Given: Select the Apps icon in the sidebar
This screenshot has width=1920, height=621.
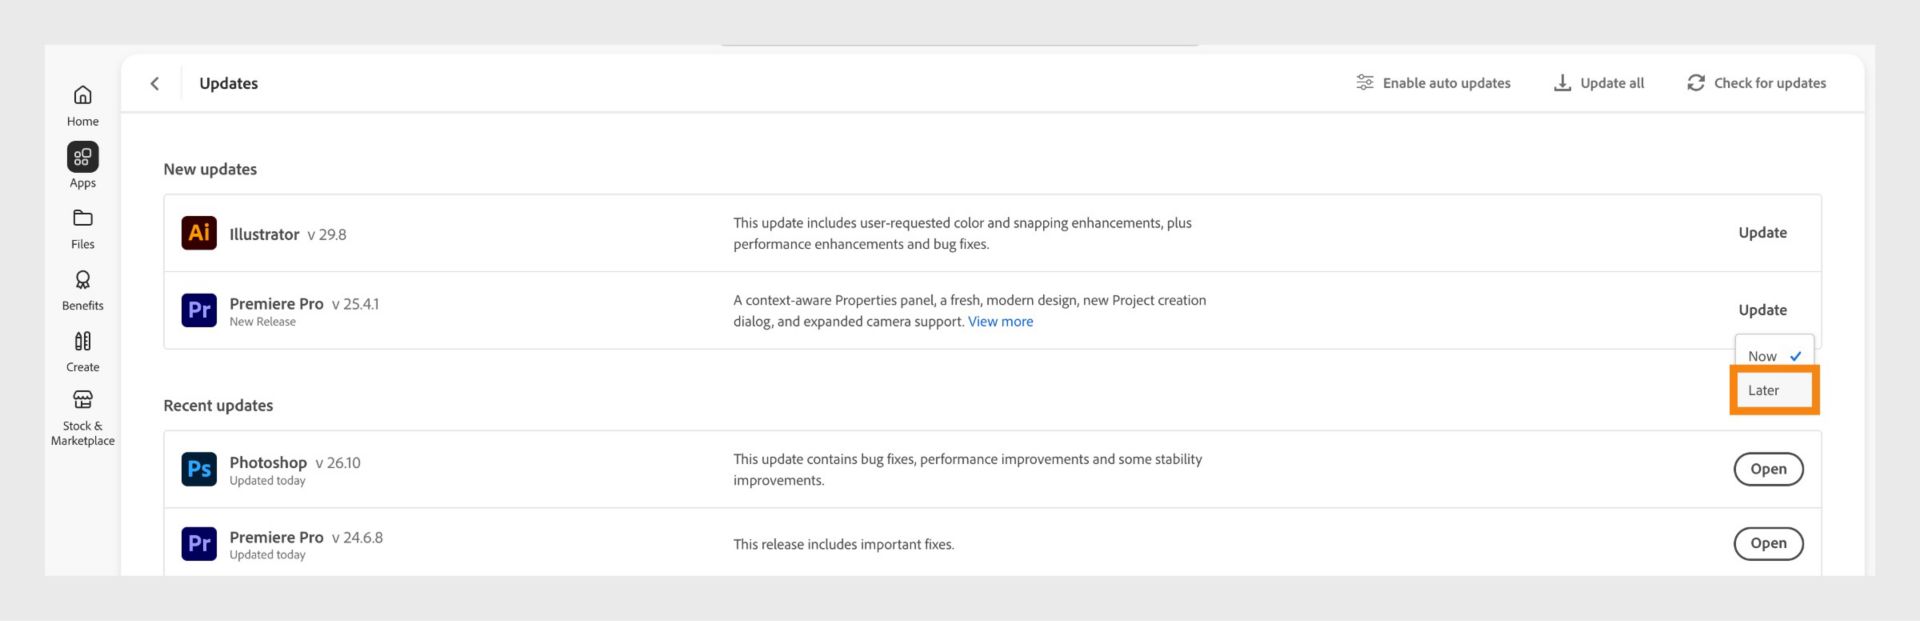Looking at the screenshot, I should coord(82,157).
